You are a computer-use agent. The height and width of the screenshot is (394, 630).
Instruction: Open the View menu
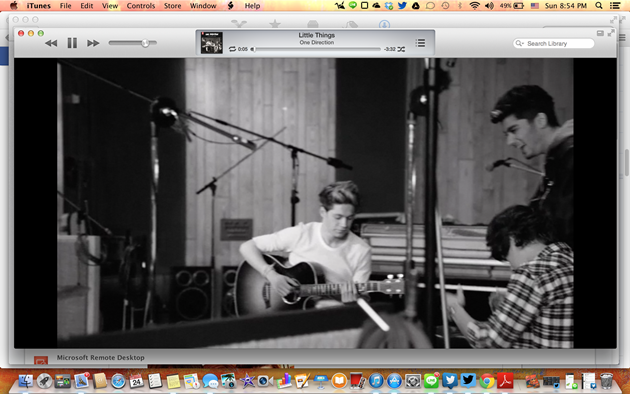click(110, 6)
